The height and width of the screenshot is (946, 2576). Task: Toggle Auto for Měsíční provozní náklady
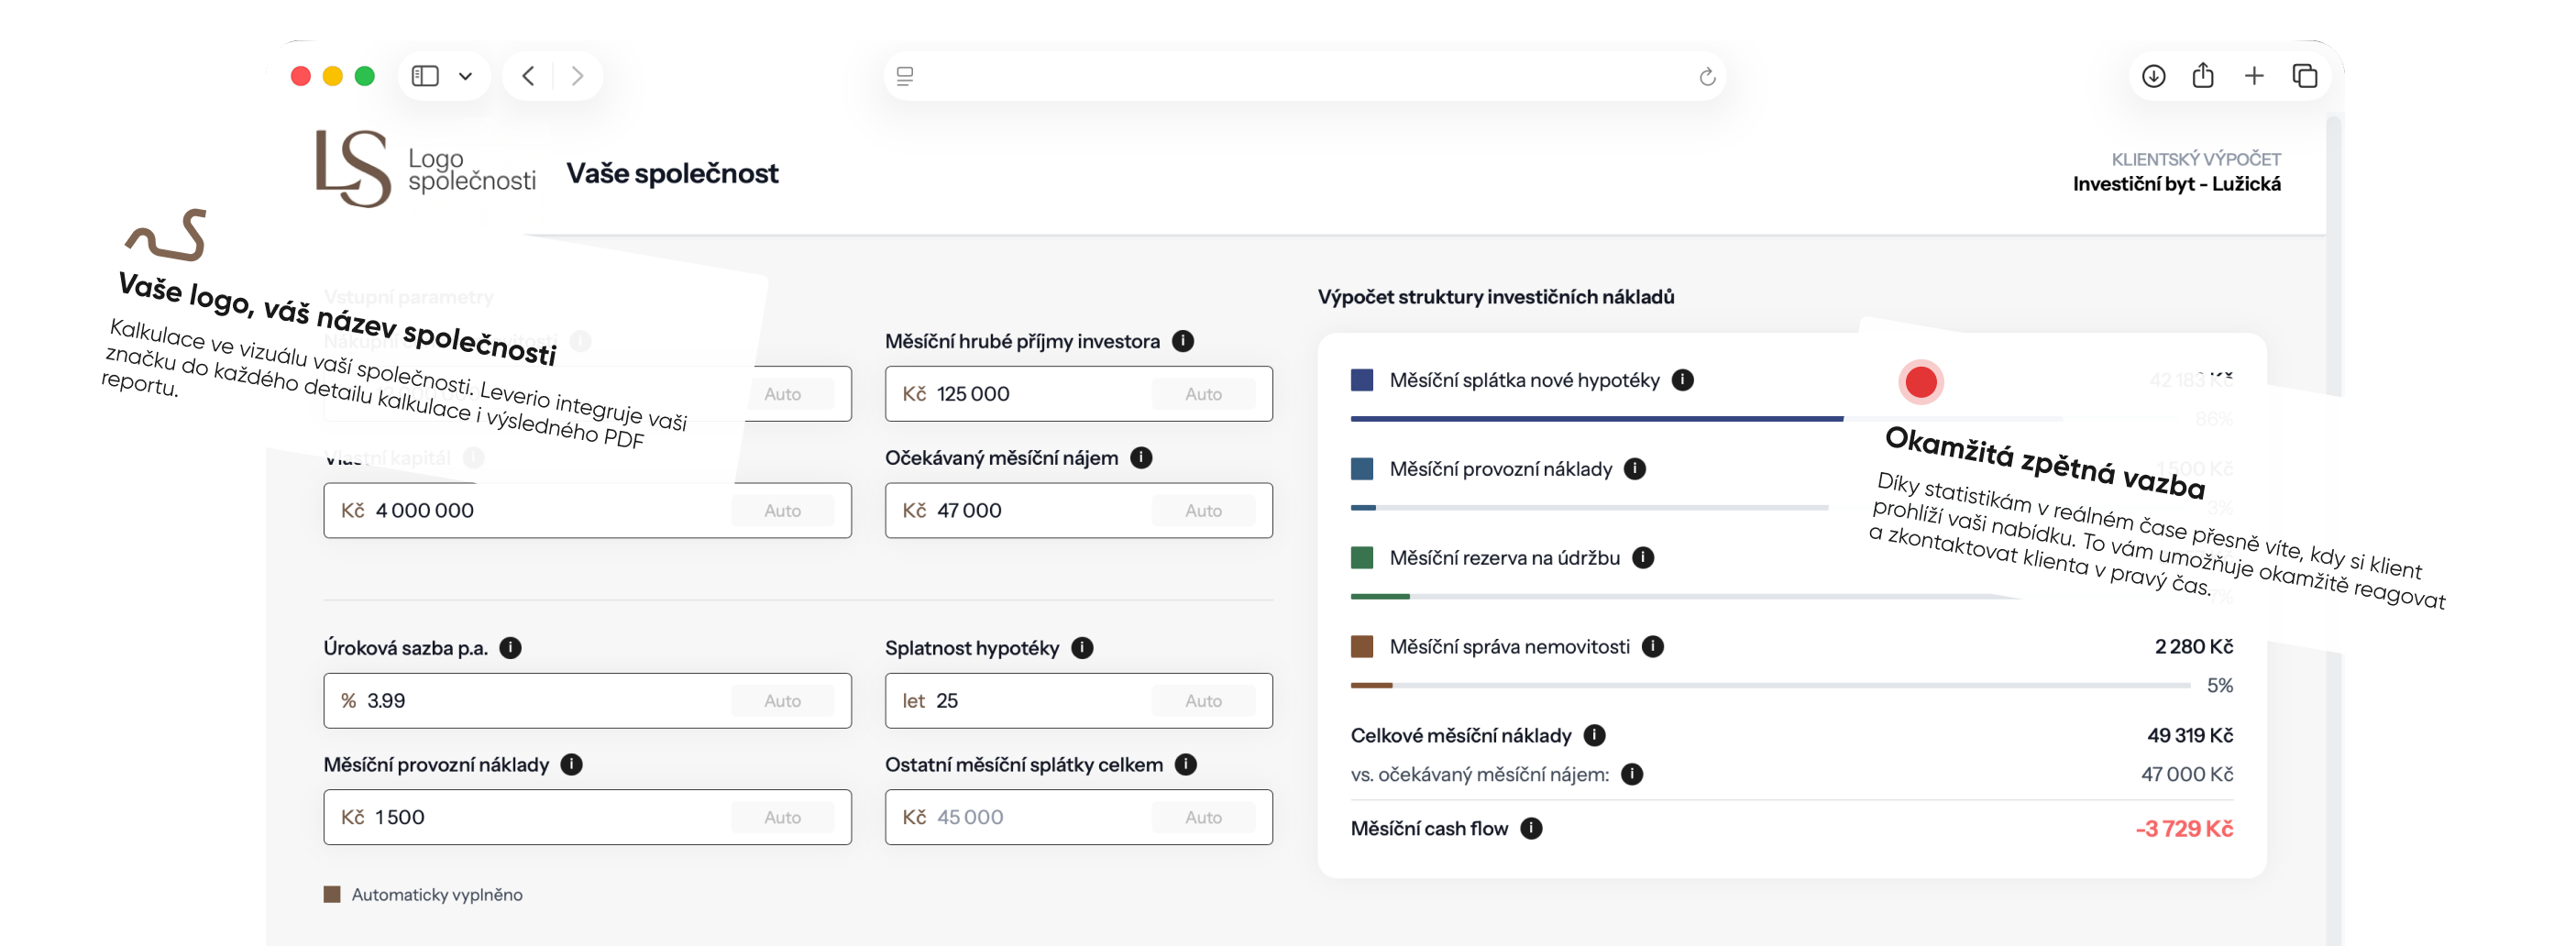[782, 818]
